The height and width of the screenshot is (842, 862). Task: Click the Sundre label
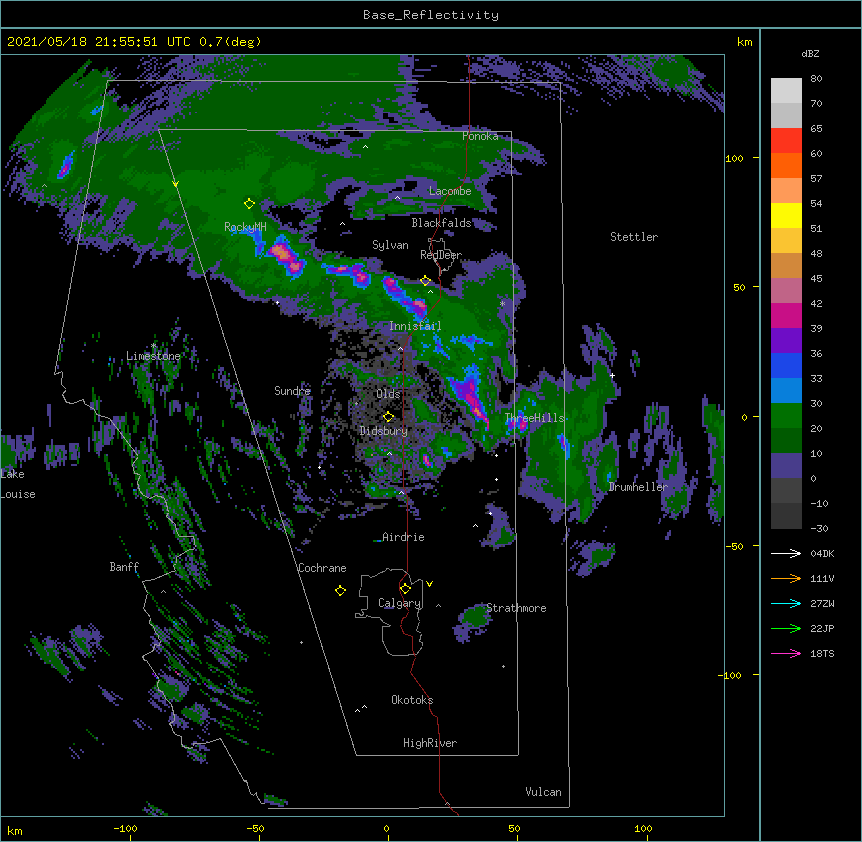292,391
